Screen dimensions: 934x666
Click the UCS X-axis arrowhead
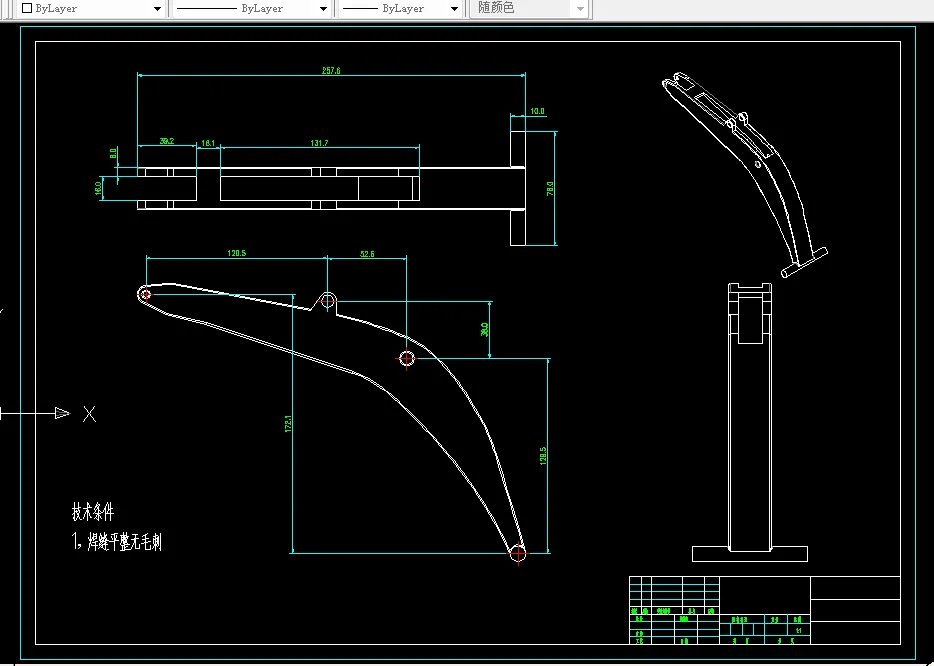pos(62,413)
